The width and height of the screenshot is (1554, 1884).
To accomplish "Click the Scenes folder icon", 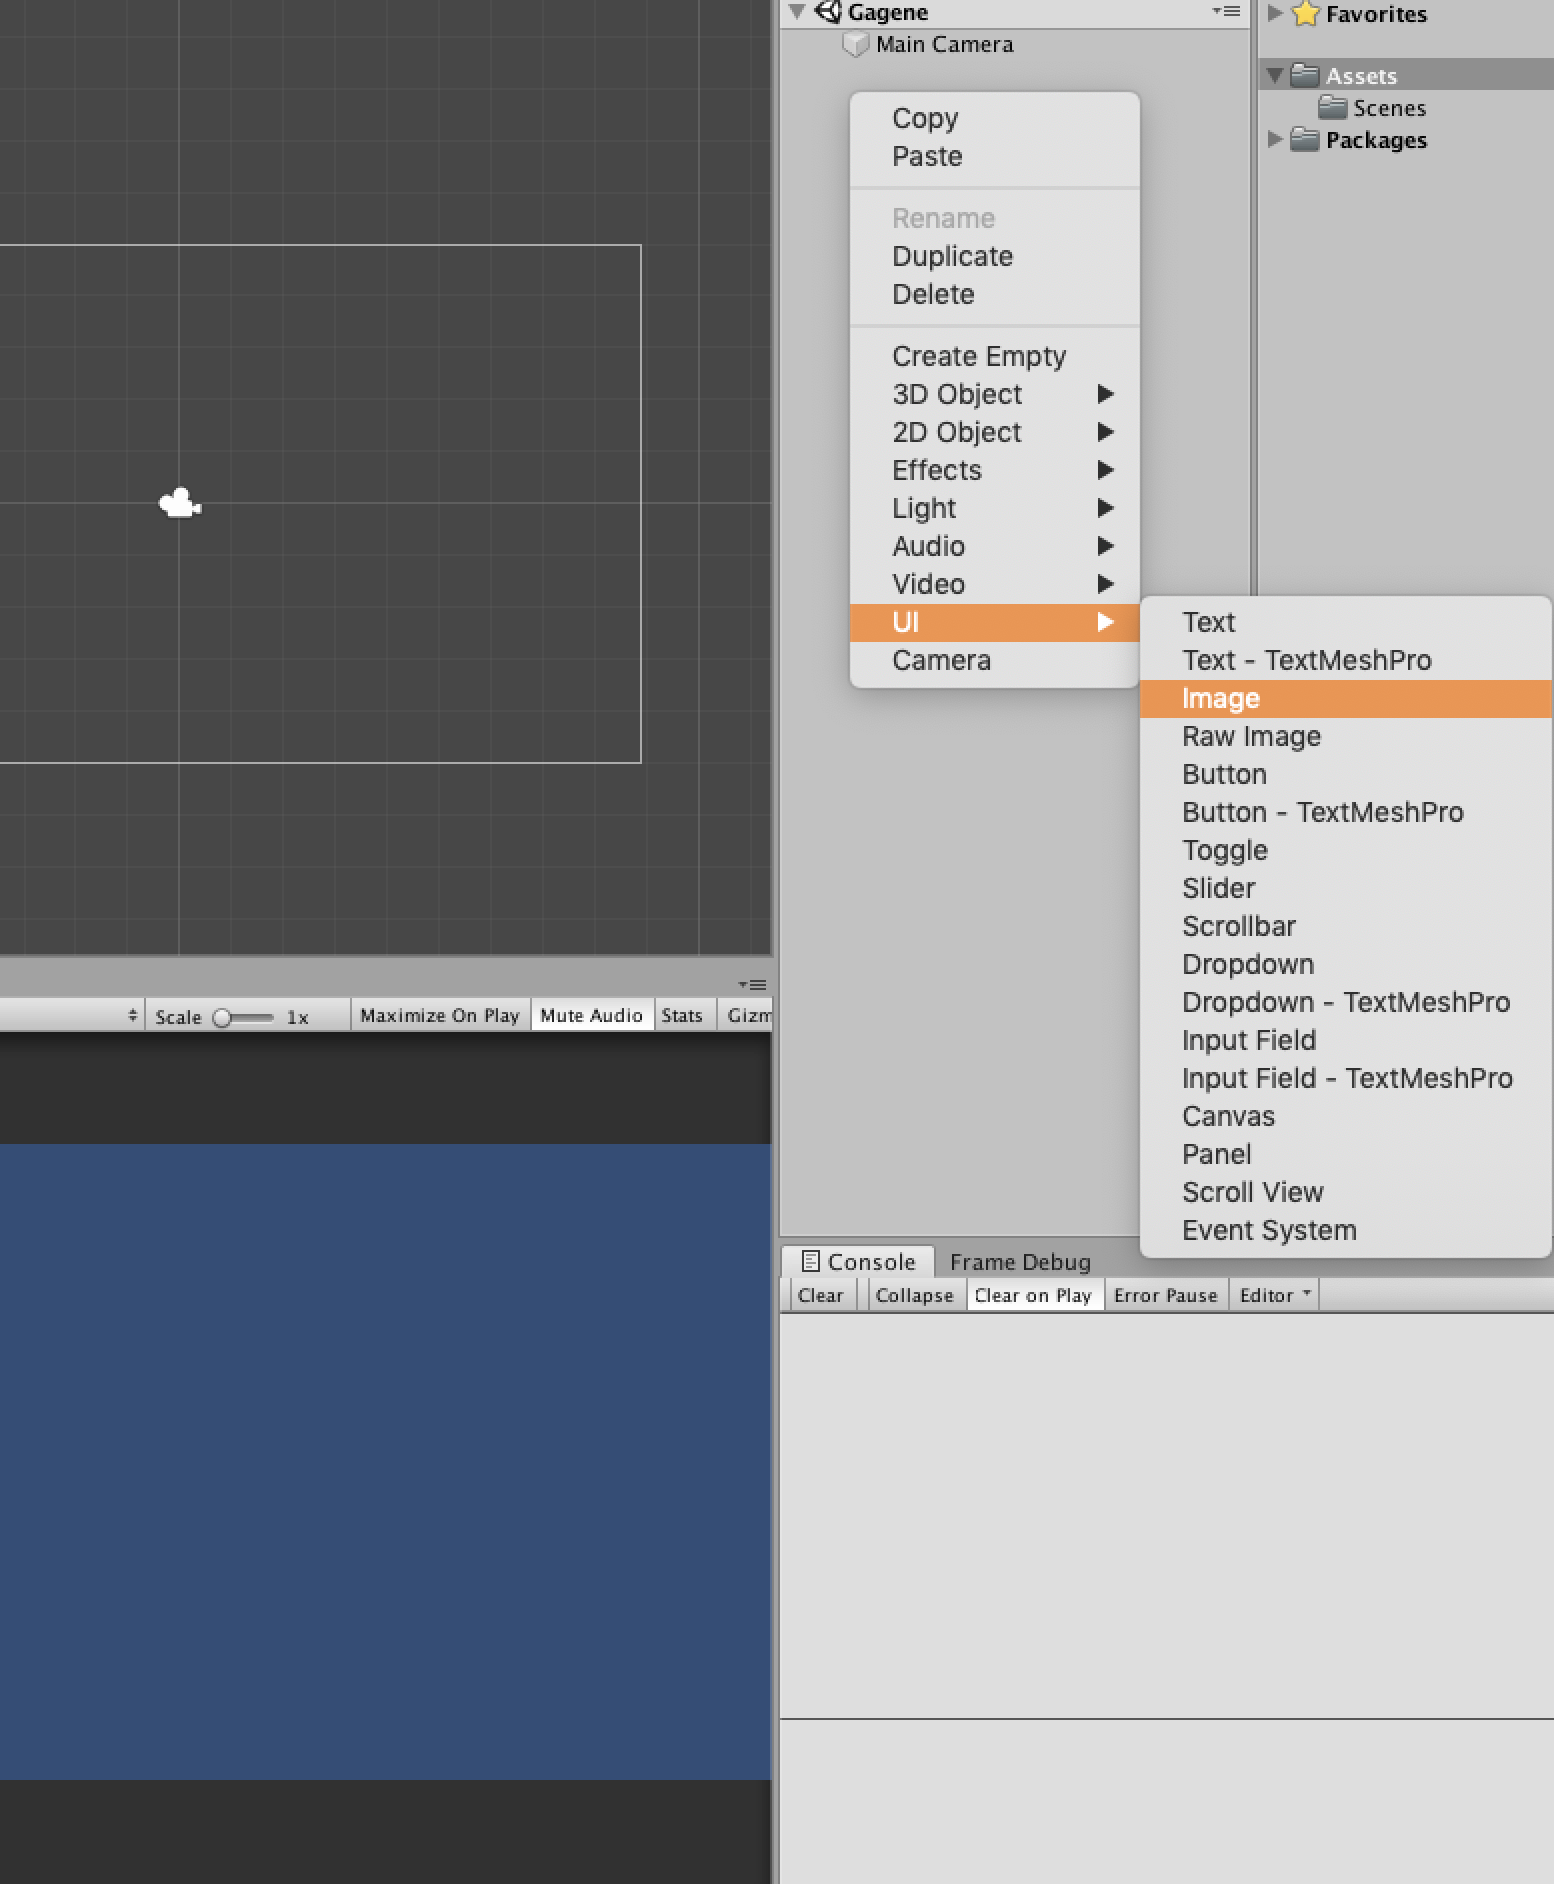I will (1332, 107).
